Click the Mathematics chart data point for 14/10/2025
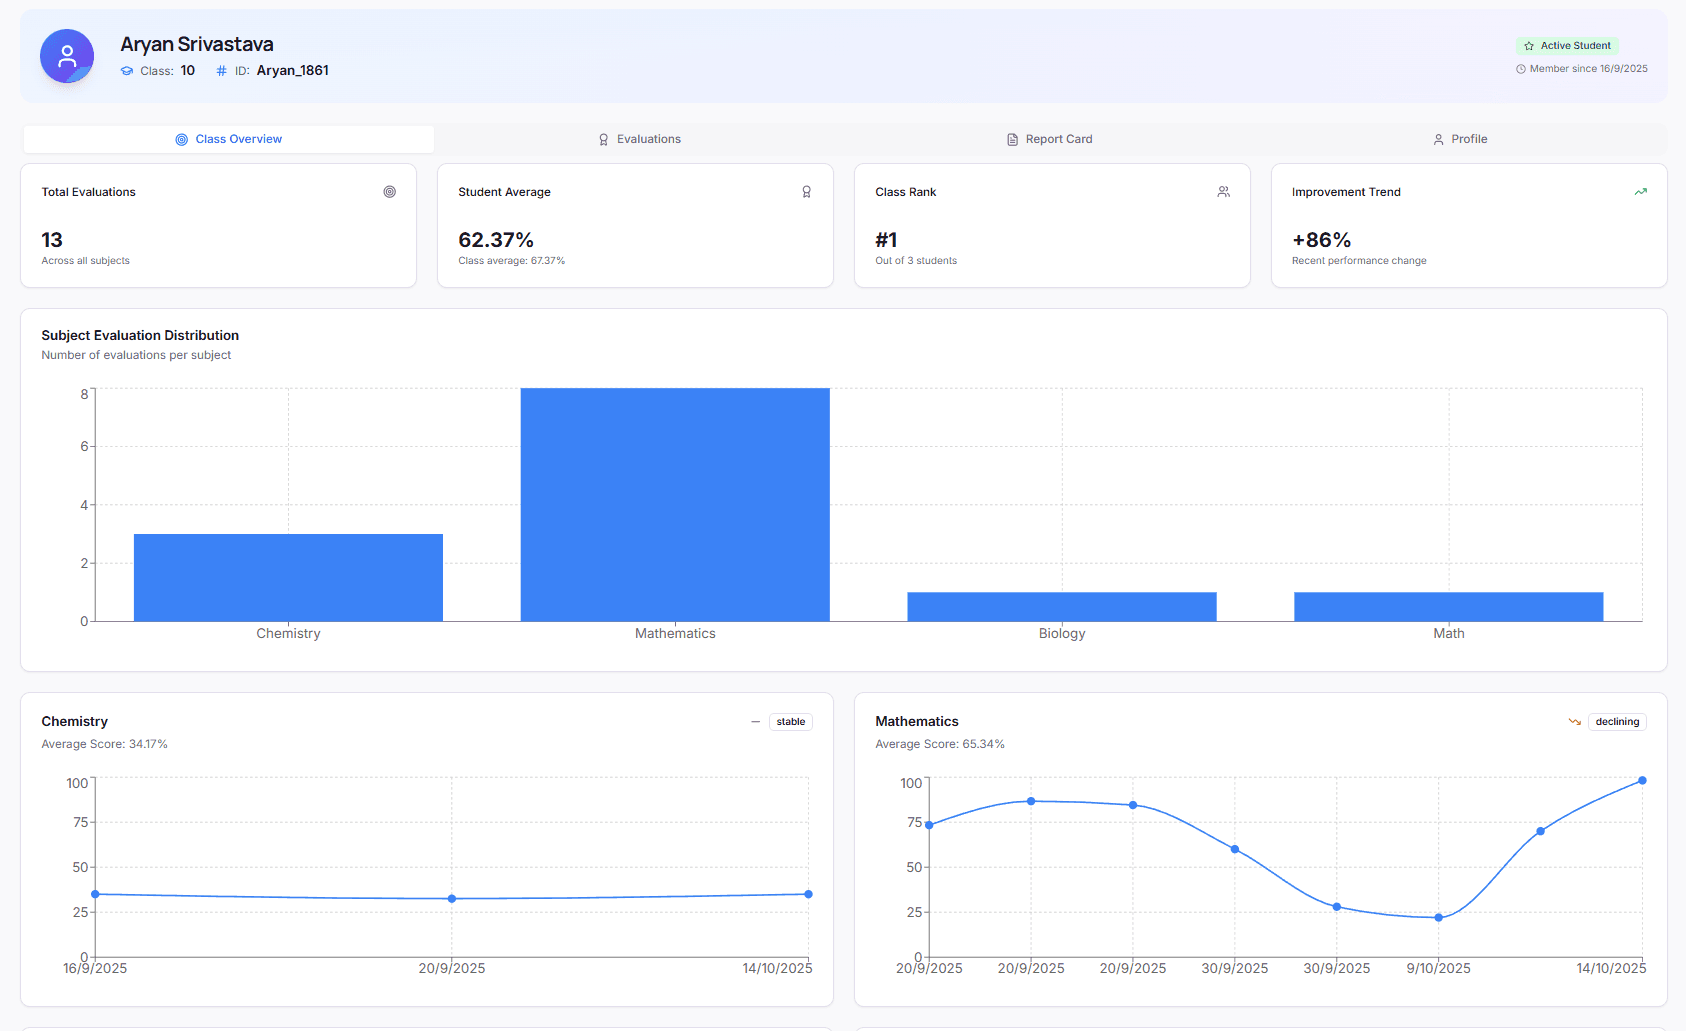 click(x=1642, y=780)
